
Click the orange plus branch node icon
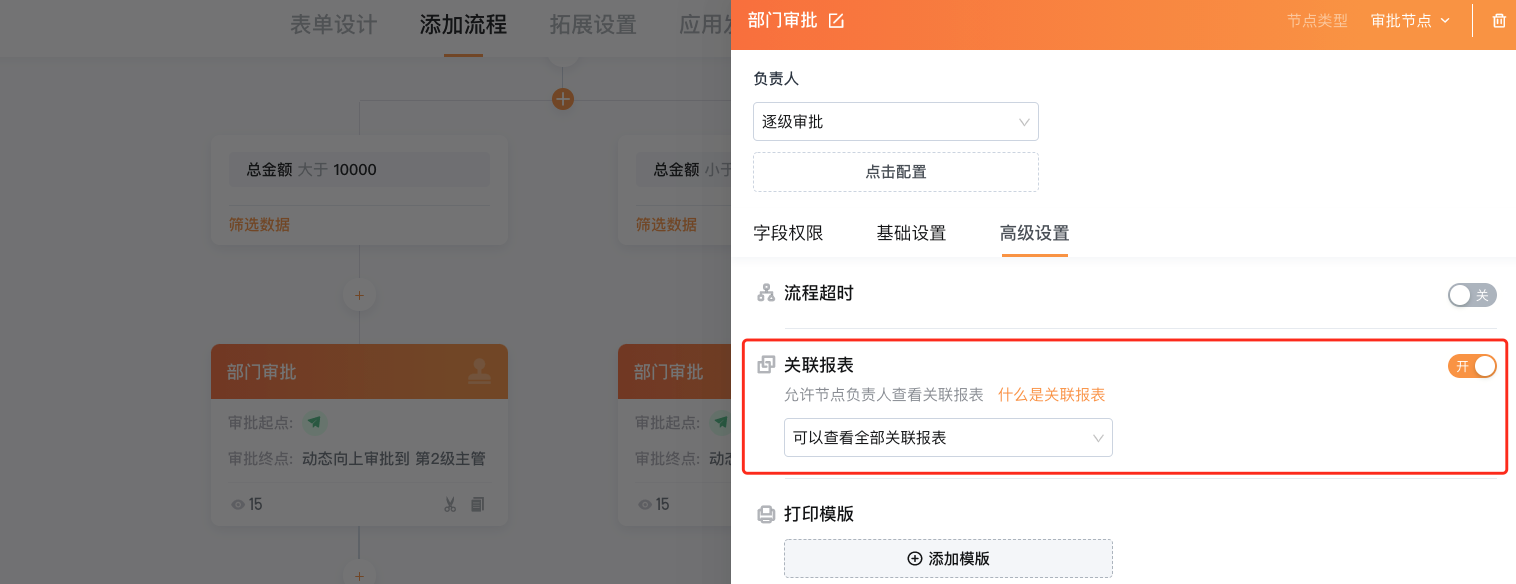tap(563, 99)
